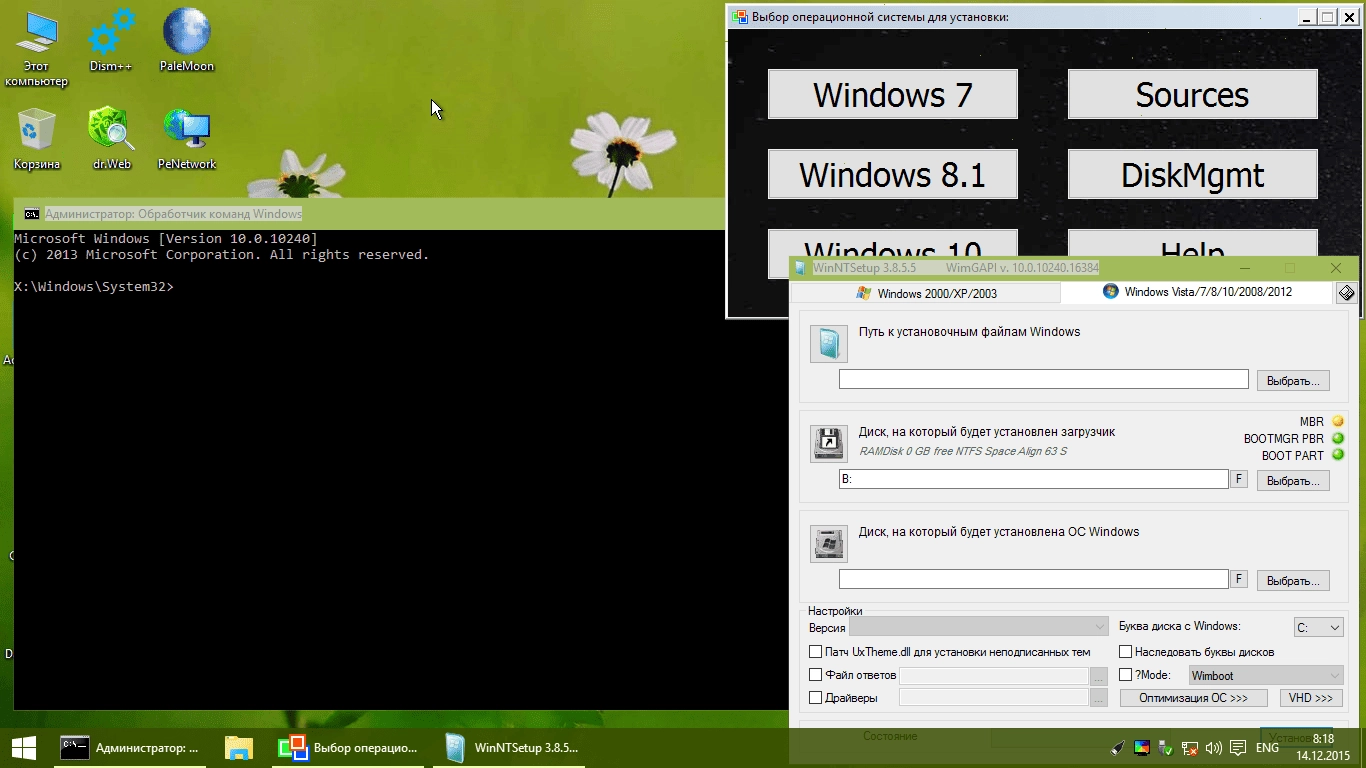This screenshot has width=1366, height=768.
Task: Open the action center notifications icon
Action: pos(1238,748)
